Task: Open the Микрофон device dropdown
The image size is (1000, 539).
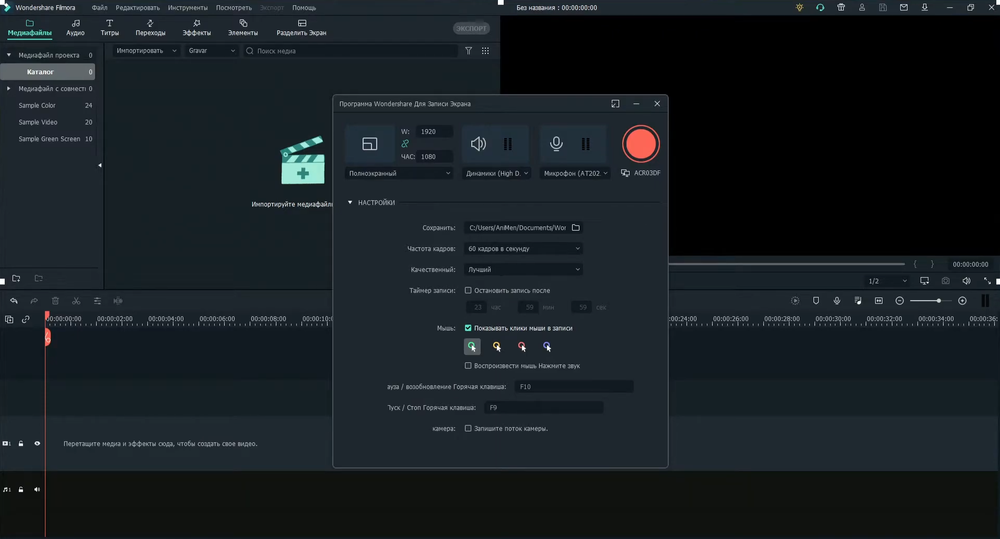Action: [575, 174]
